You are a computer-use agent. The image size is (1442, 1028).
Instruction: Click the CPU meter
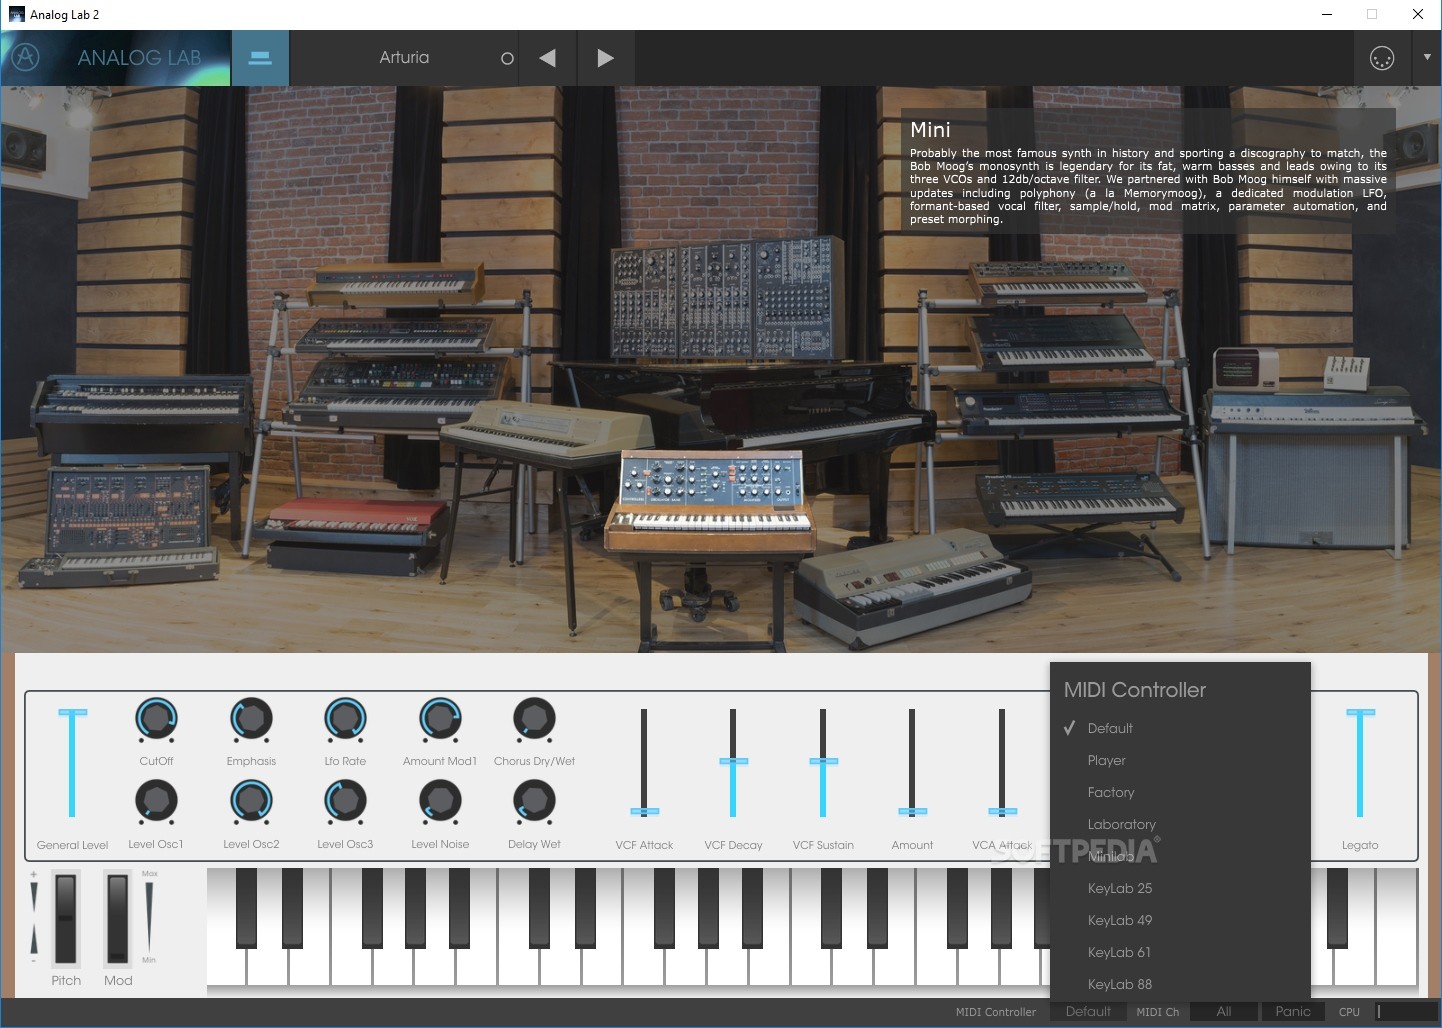point(1407,1012)
